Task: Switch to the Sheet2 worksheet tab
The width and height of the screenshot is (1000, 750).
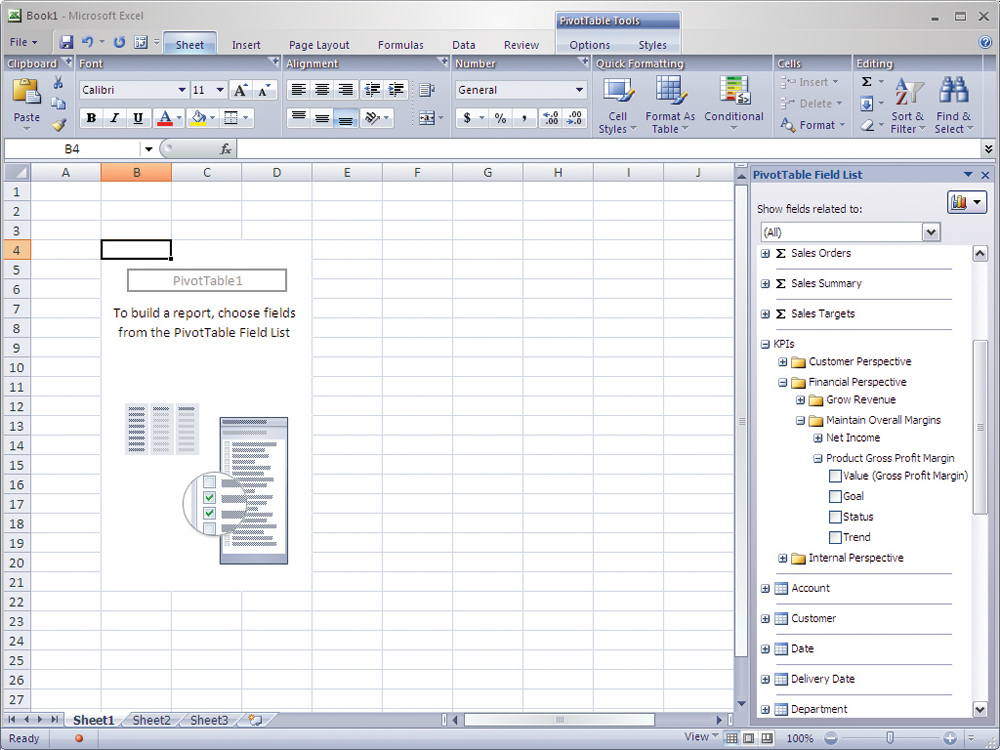Action: (152, 720)
